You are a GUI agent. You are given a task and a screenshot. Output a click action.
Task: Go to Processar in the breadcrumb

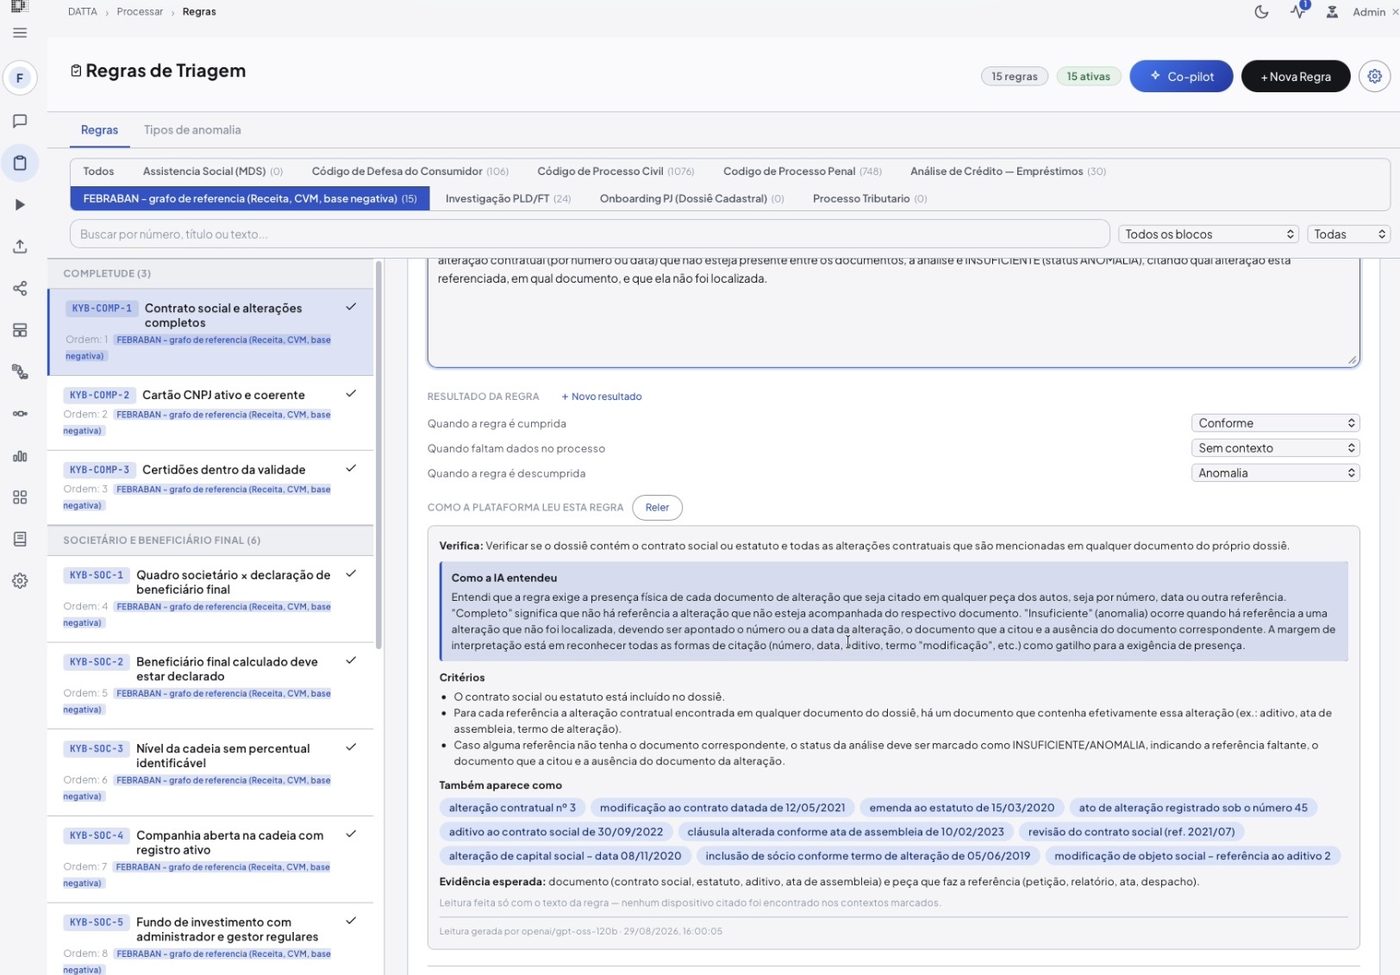coord(140,12)
